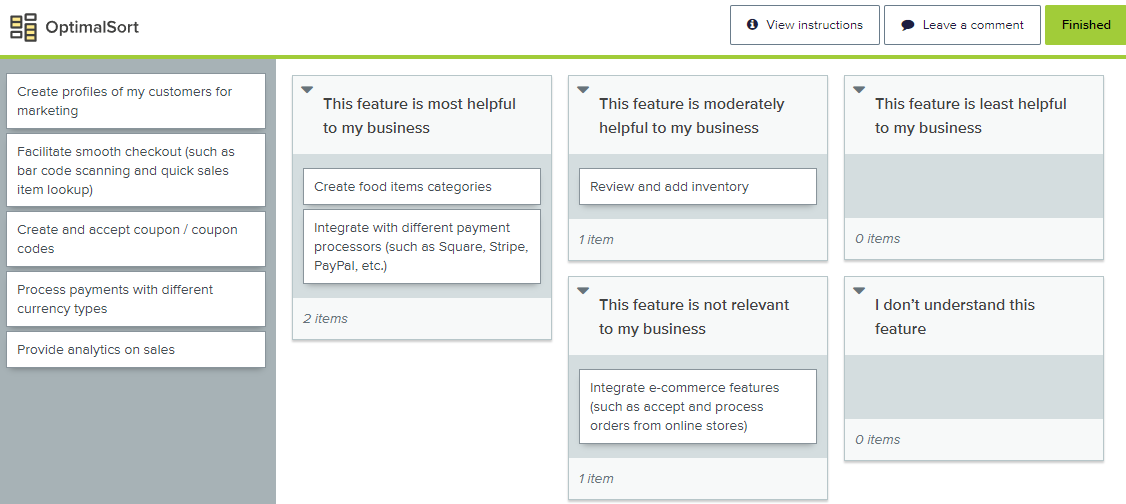The height and width of the screenshot is (504, 1126).
Task: Open View instructions
Action: 804,25
